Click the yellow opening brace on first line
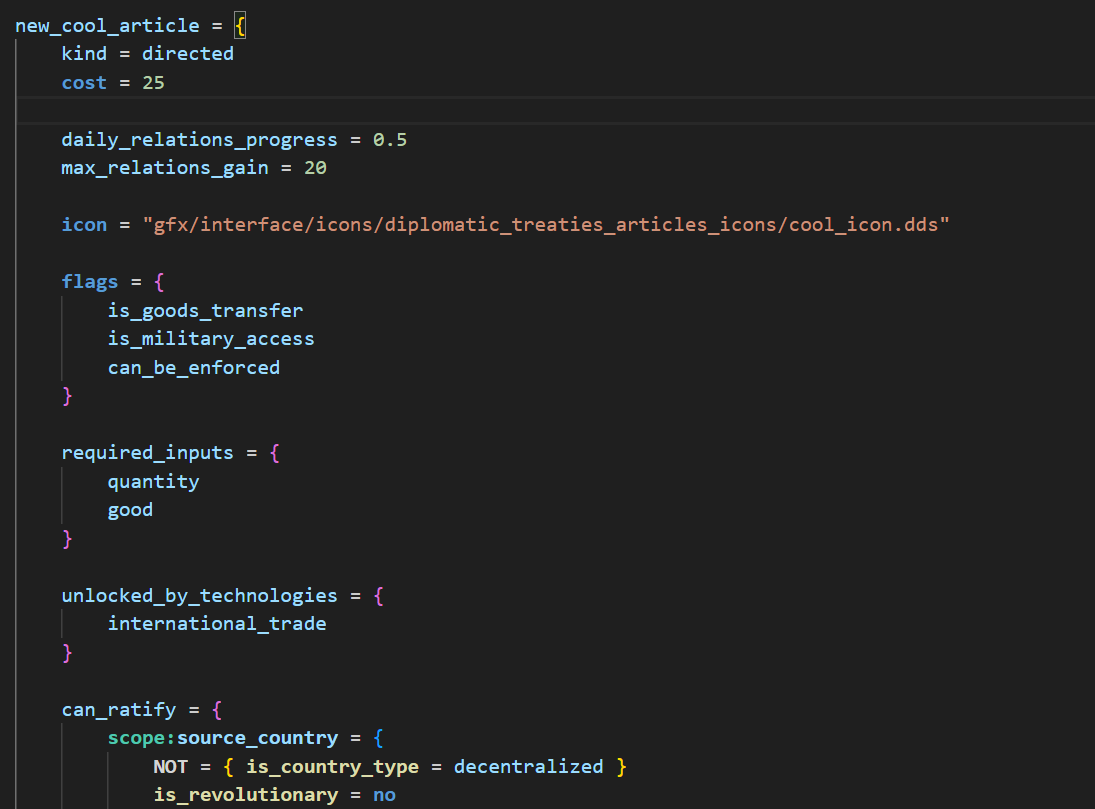This screenshot has height=809, width=1095. coord(240,27)
